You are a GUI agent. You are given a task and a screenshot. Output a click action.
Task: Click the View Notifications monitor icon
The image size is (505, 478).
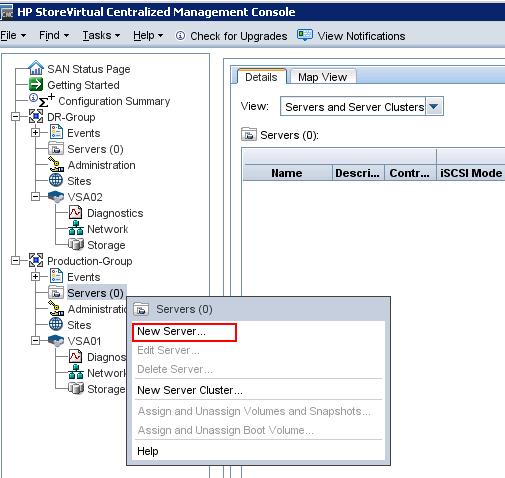[305, 35]
